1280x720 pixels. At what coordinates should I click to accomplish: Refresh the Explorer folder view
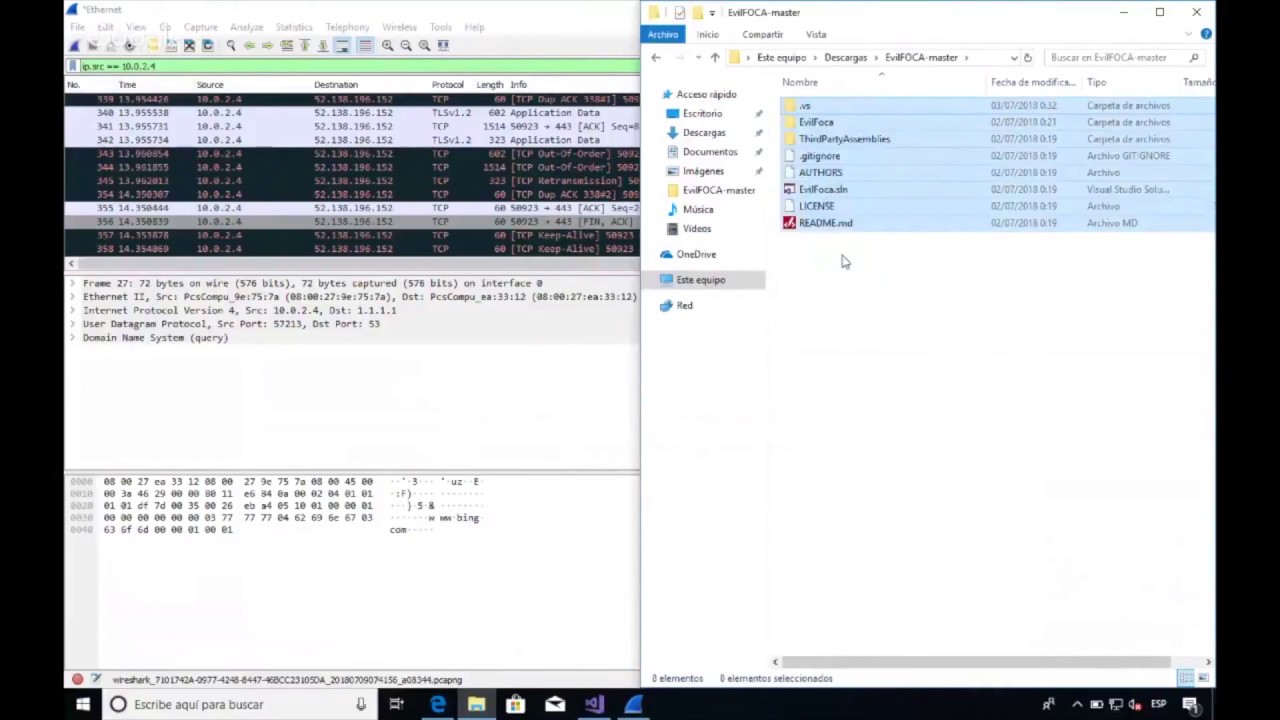[x=1027, y=58]
